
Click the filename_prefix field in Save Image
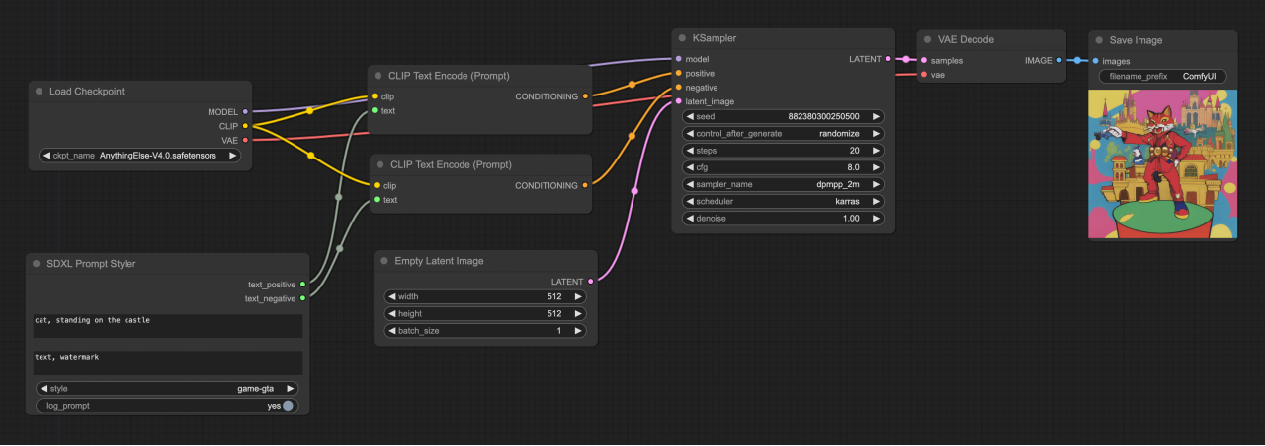click(x=1162, y=76)
